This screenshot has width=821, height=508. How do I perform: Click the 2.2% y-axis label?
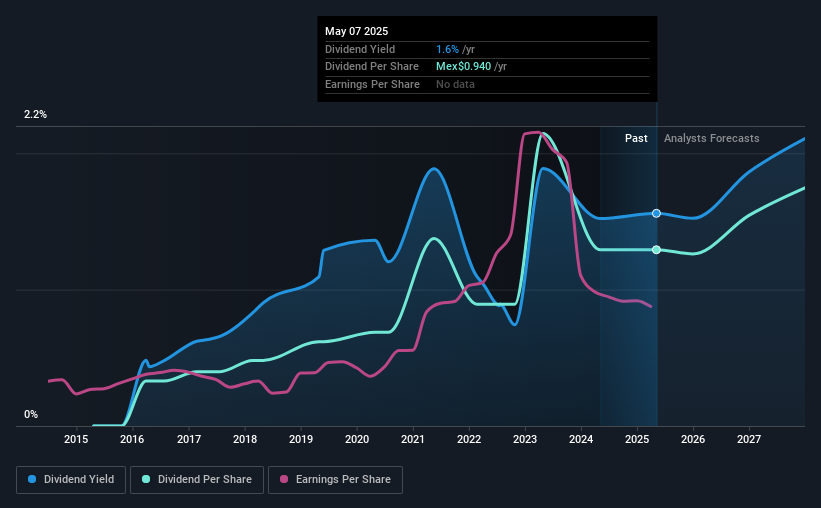point(35,114)
